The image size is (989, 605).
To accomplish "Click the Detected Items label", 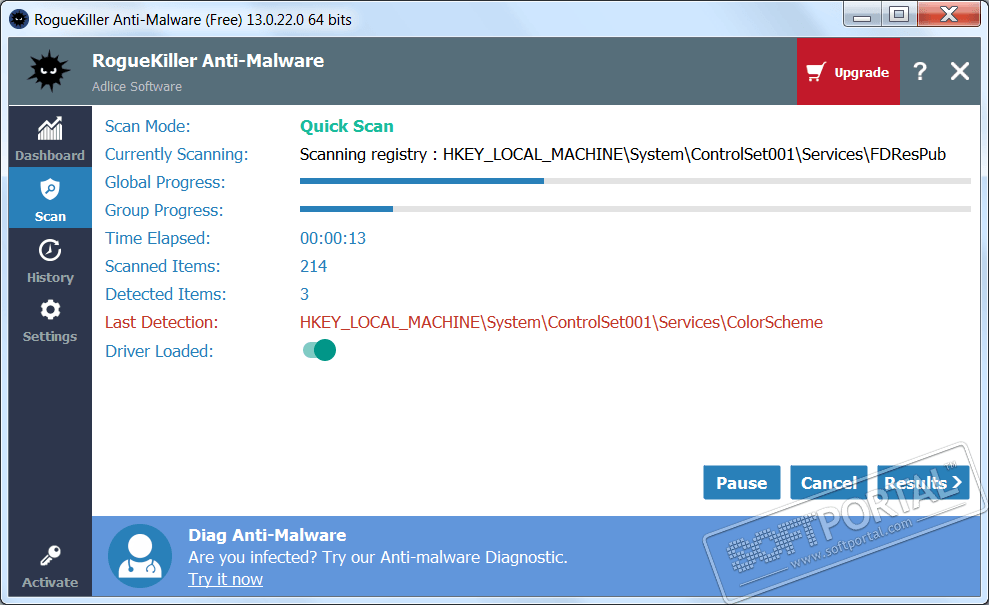I will [165, 294].
